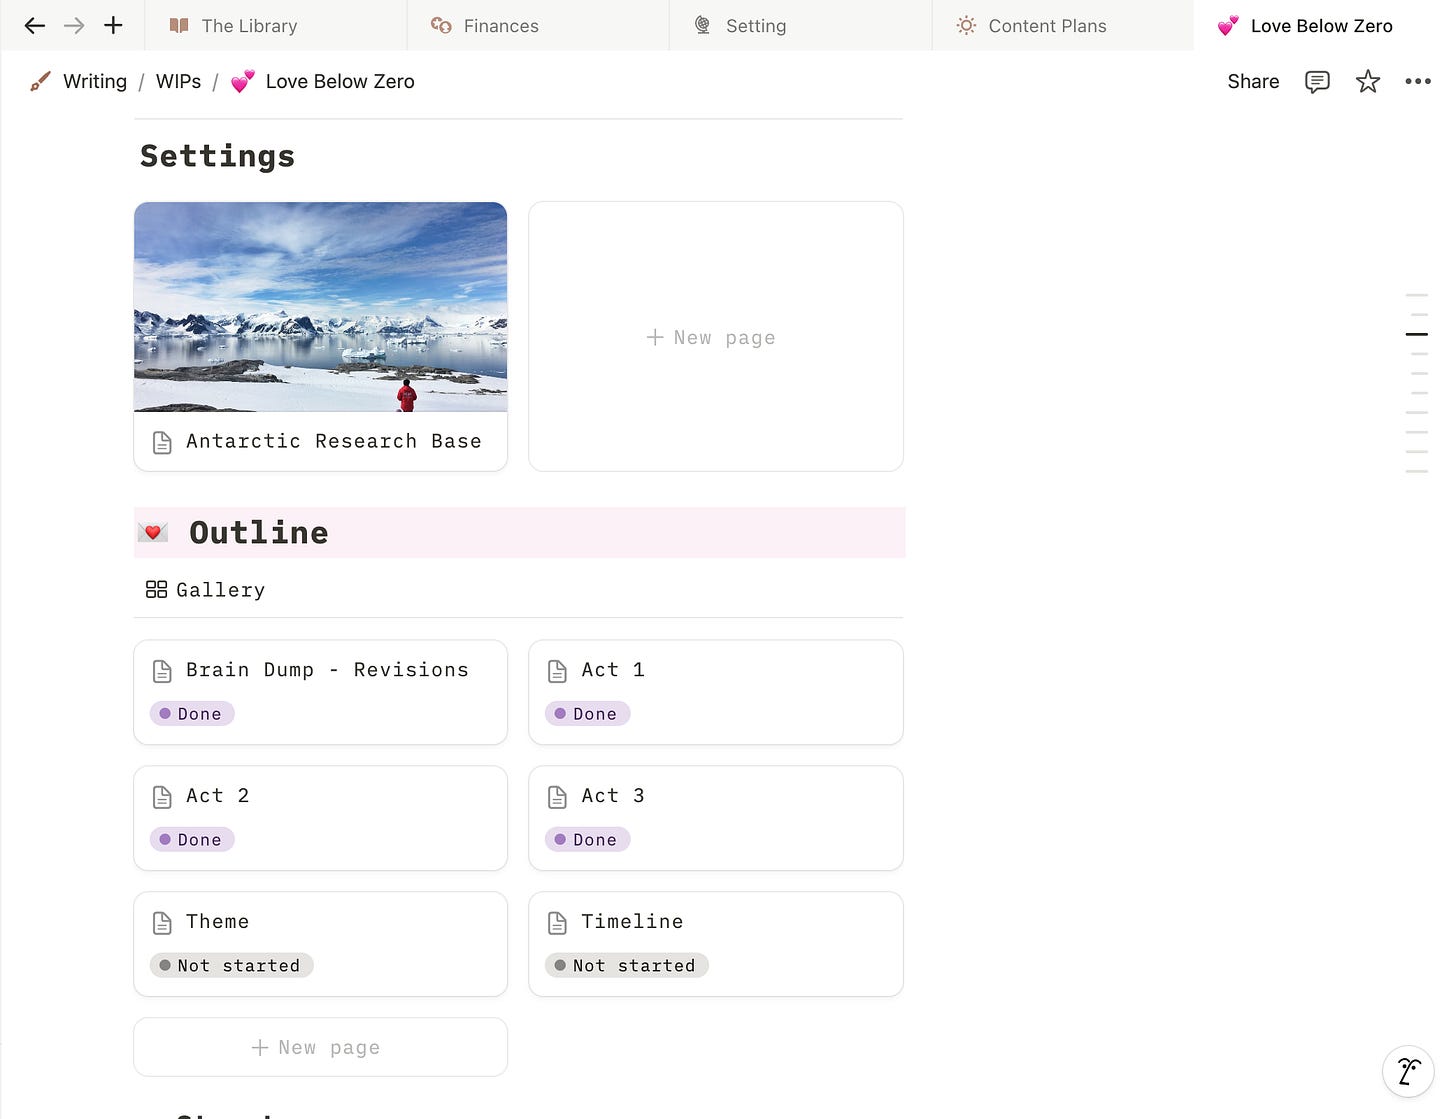This screenshot has width=1456, height=1119.
Task: Click the sun icon on Content Plans tab
Action: pos(966,26)
